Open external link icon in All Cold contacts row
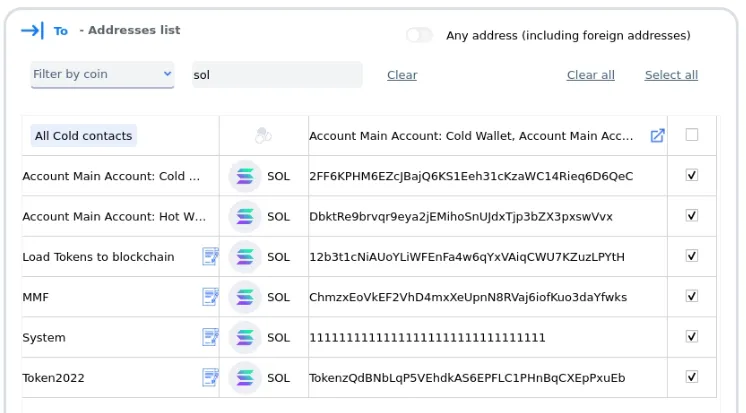This screenshot has height=413, width=746. coord(657,136)
